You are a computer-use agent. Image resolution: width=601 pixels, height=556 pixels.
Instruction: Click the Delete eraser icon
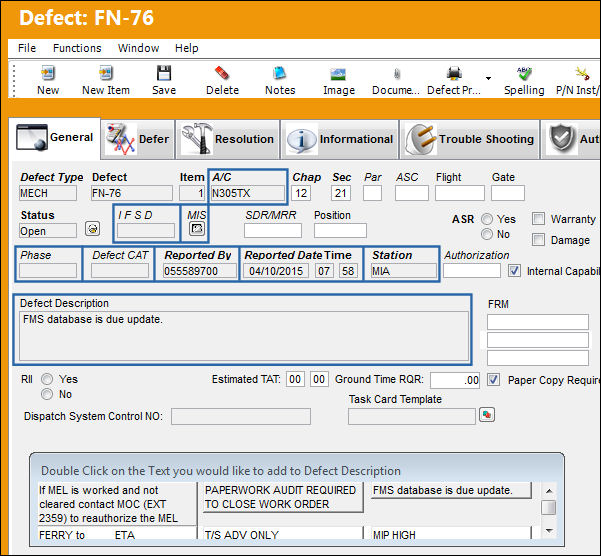point(222,73)
